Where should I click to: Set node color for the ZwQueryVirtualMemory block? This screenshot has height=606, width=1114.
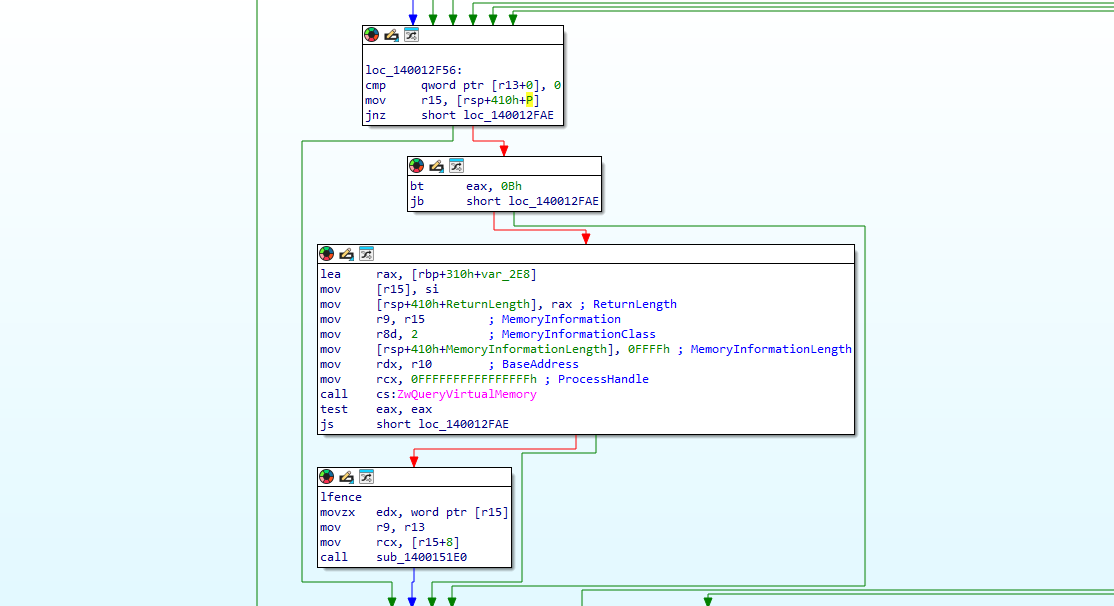(326, 254)
